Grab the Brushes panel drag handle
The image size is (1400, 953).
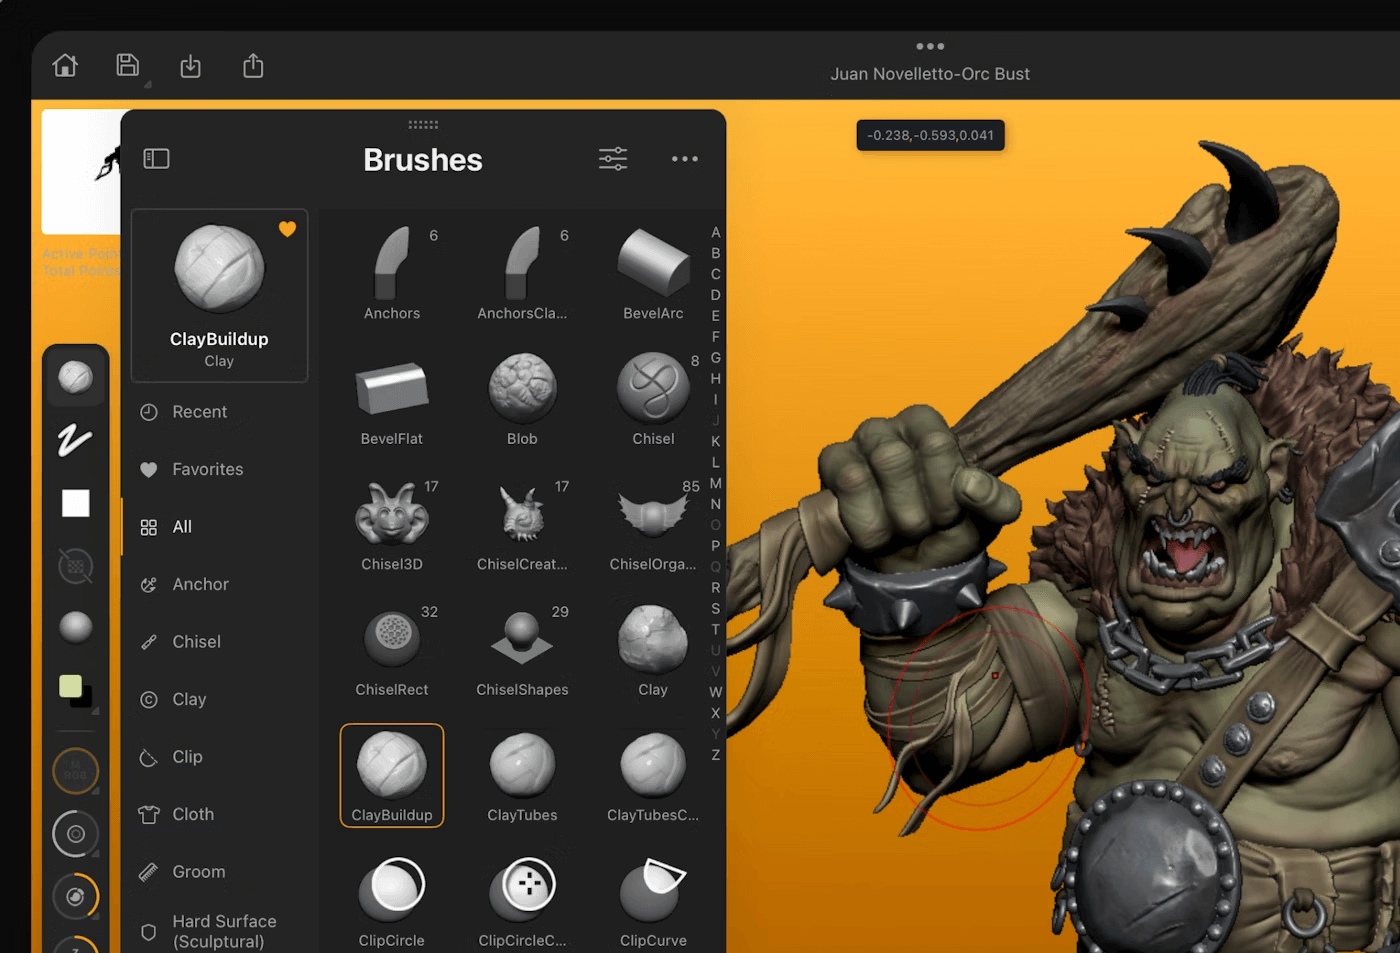point(423,125)
